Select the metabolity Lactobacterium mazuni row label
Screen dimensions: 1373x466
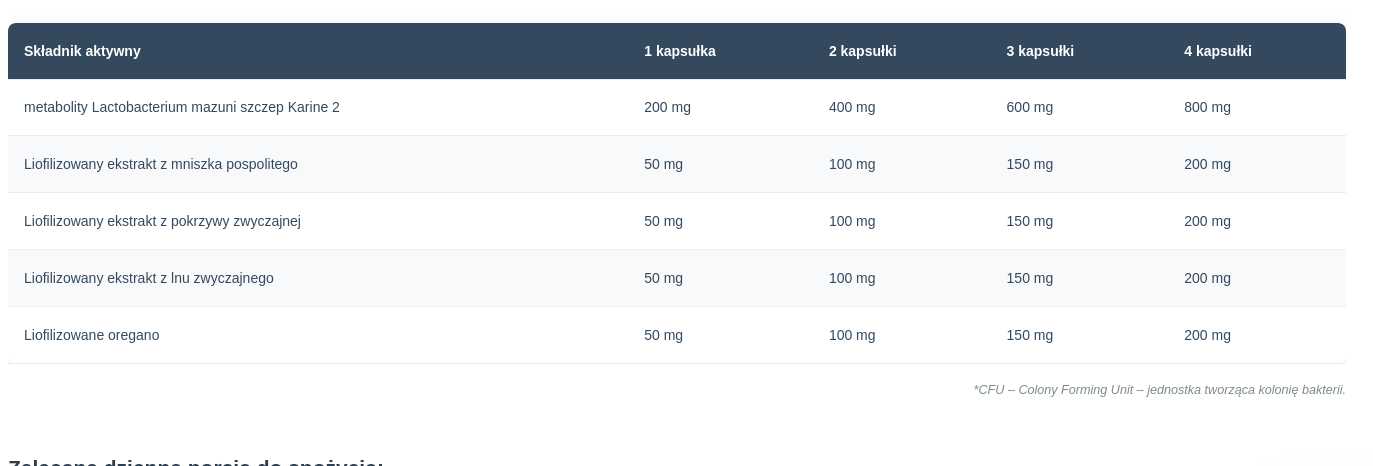pos(182,107)
